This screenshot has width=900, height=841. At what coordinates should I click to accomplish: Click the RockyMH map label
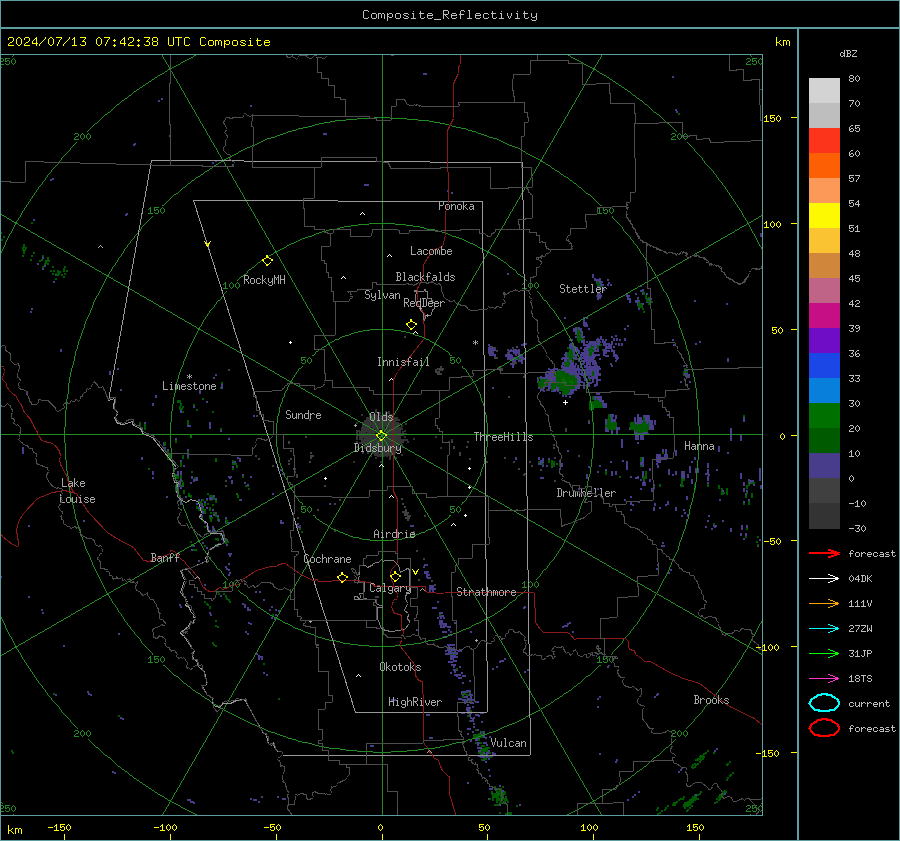264,280
